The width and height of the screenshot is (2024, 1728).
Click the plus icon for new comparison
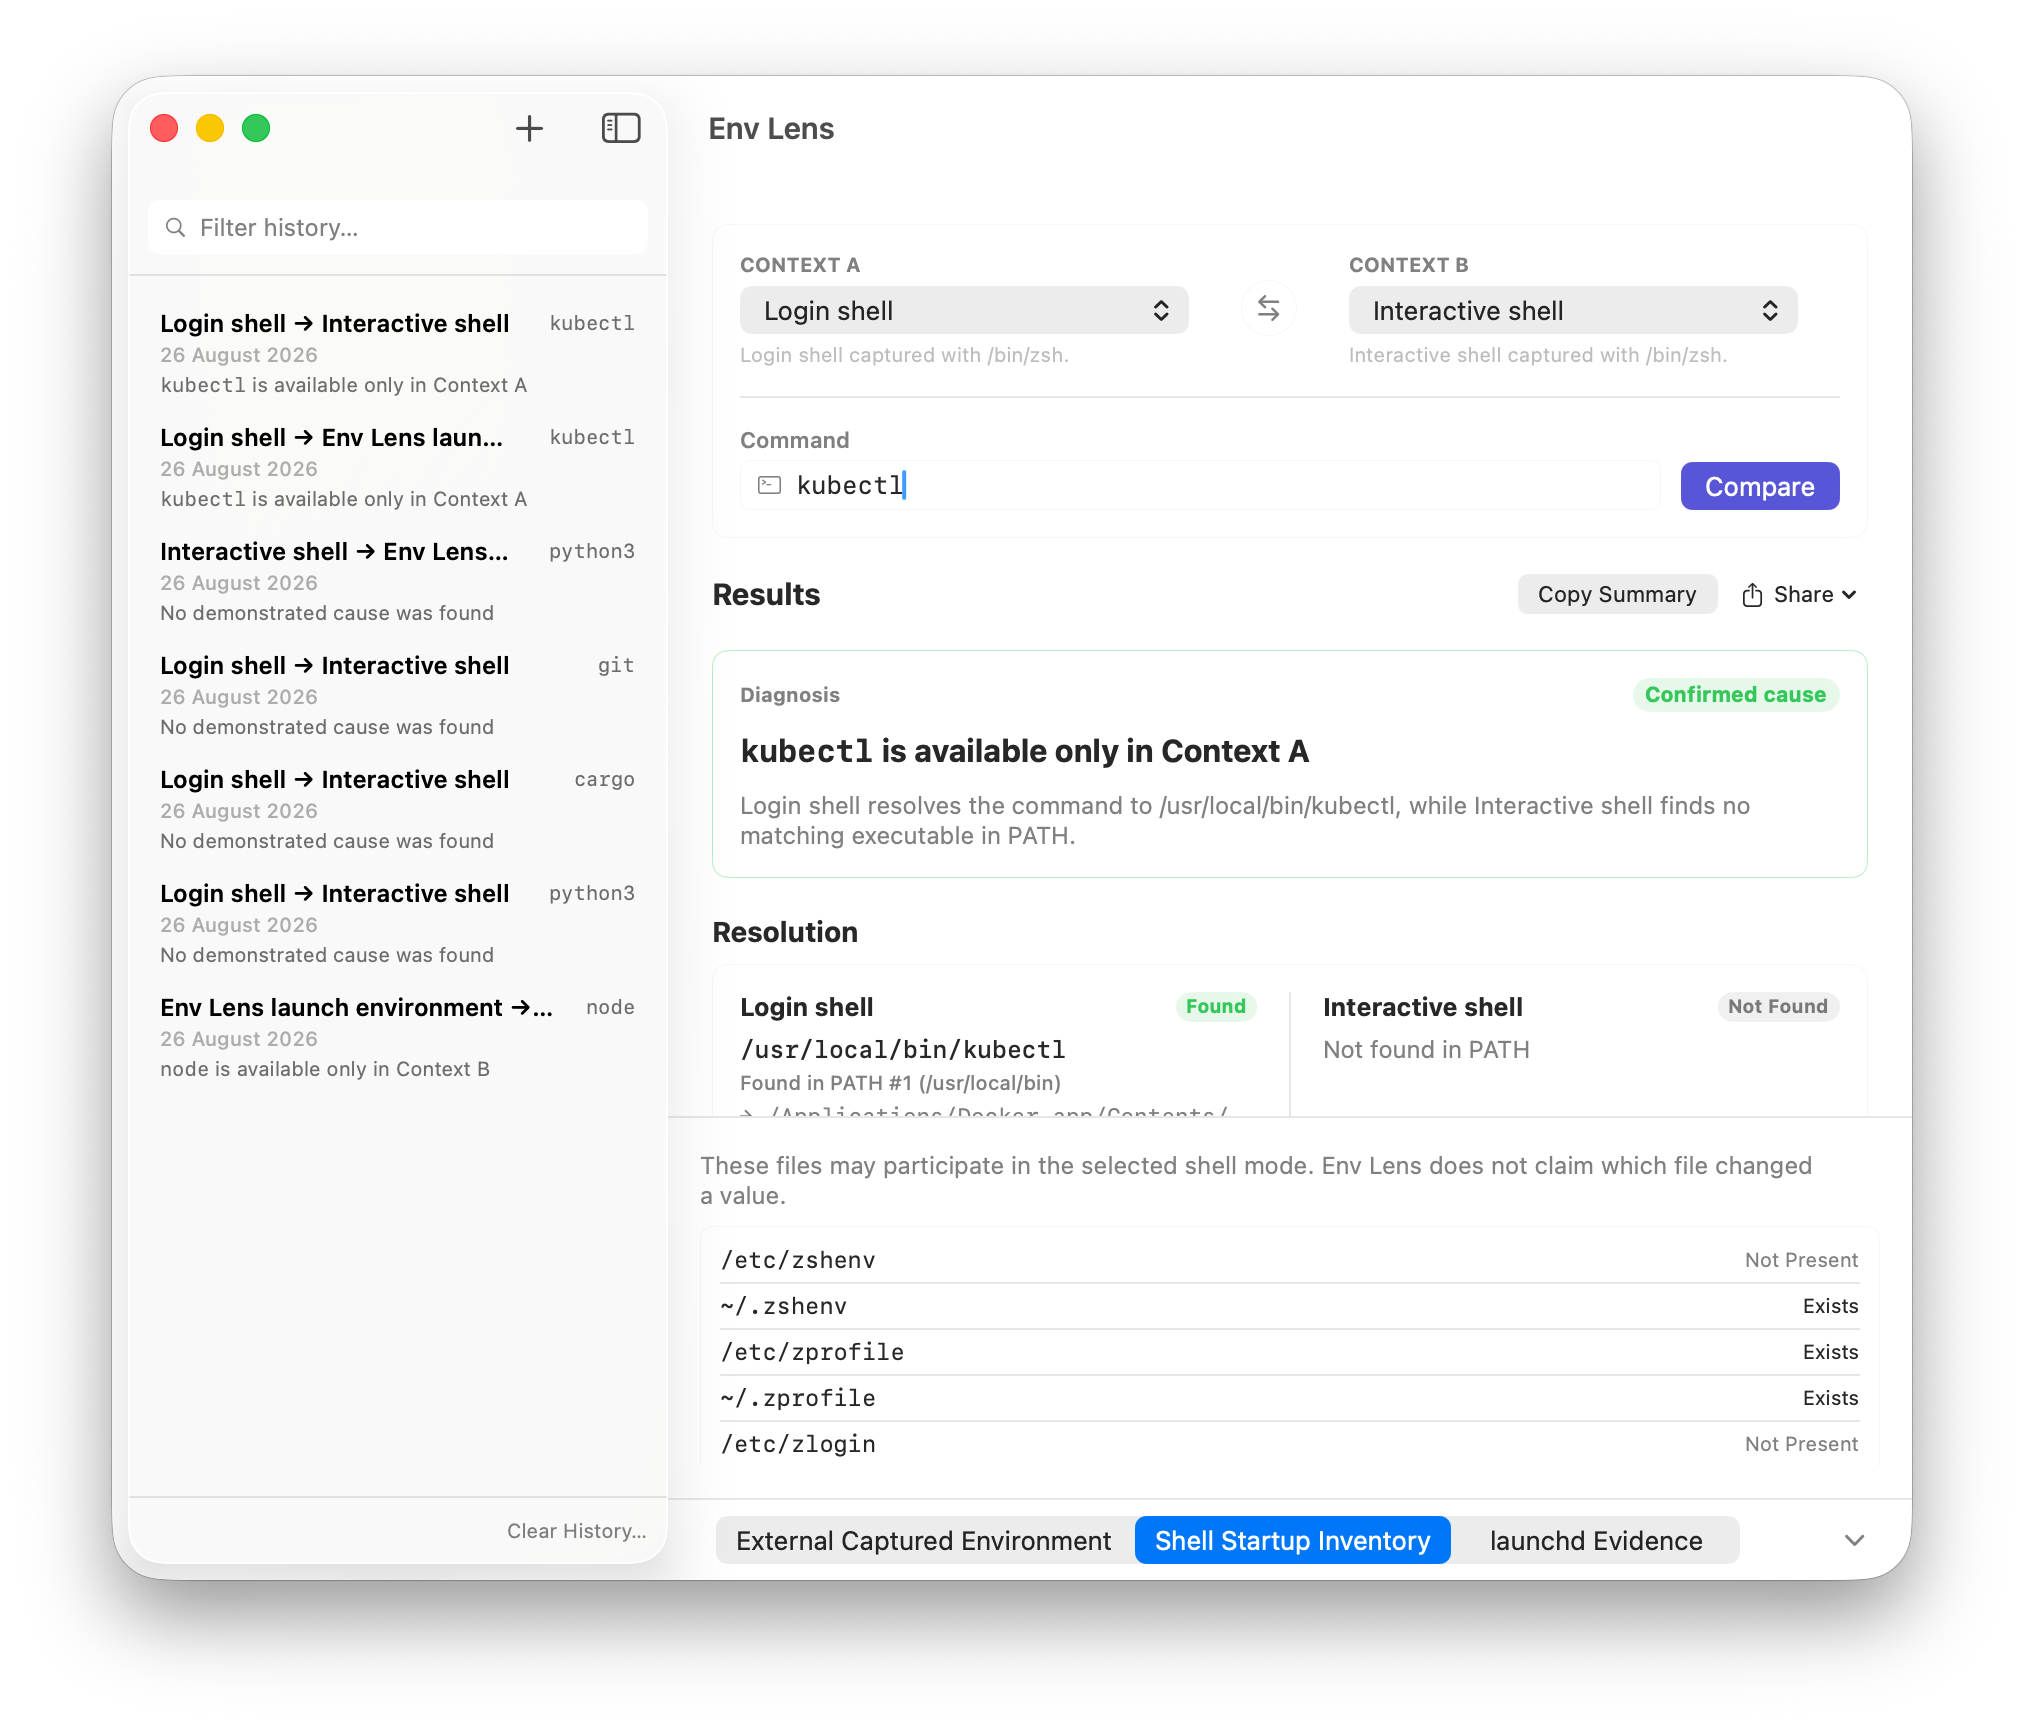click(529, 128)
